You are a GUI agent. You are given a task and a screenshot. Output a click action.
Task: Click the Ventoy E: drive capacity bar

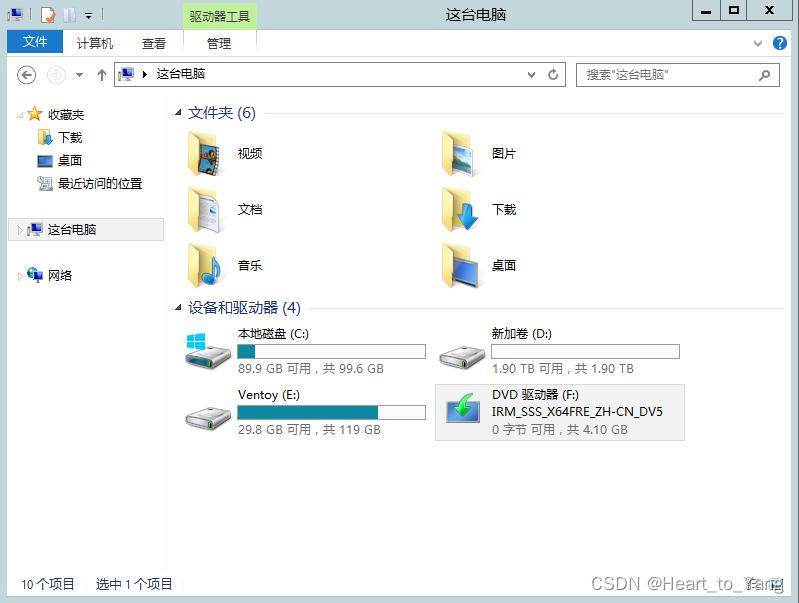point(331,412)
